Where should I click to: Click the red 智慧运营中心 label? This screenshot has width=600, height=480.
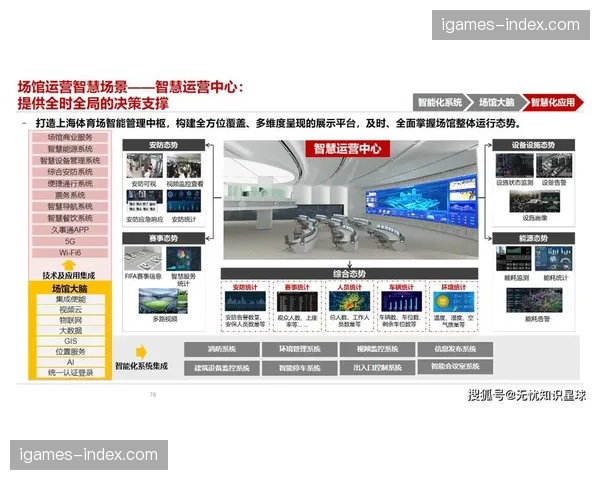pyautogui.click(x=347, y=149)
